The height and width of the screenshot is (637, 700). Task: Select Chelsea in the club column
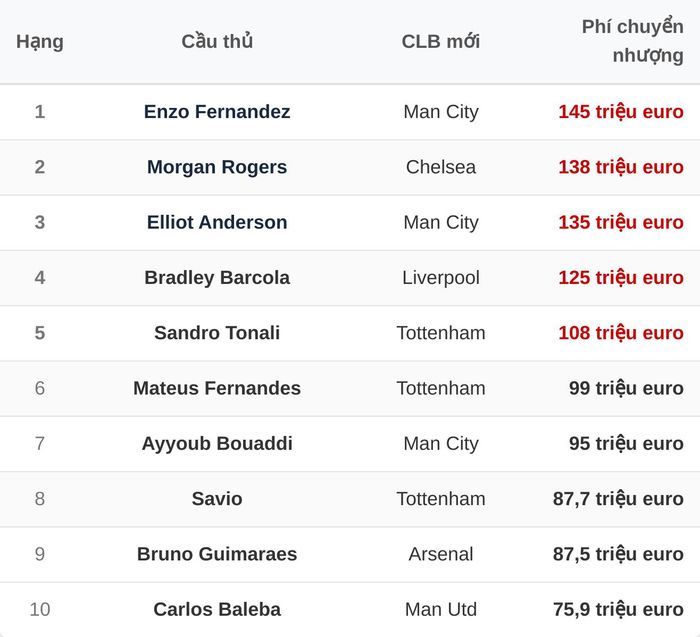pyautogui.click(x=441, y=167)
